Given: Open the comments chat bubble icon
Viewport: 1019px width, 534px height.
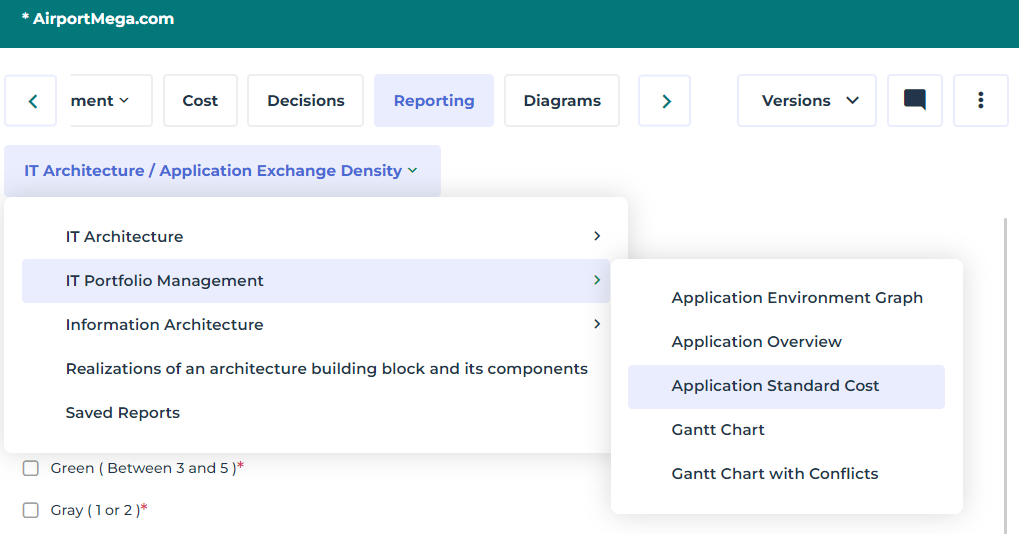Looking at the screenshot, I should click(x=914, y=100).
